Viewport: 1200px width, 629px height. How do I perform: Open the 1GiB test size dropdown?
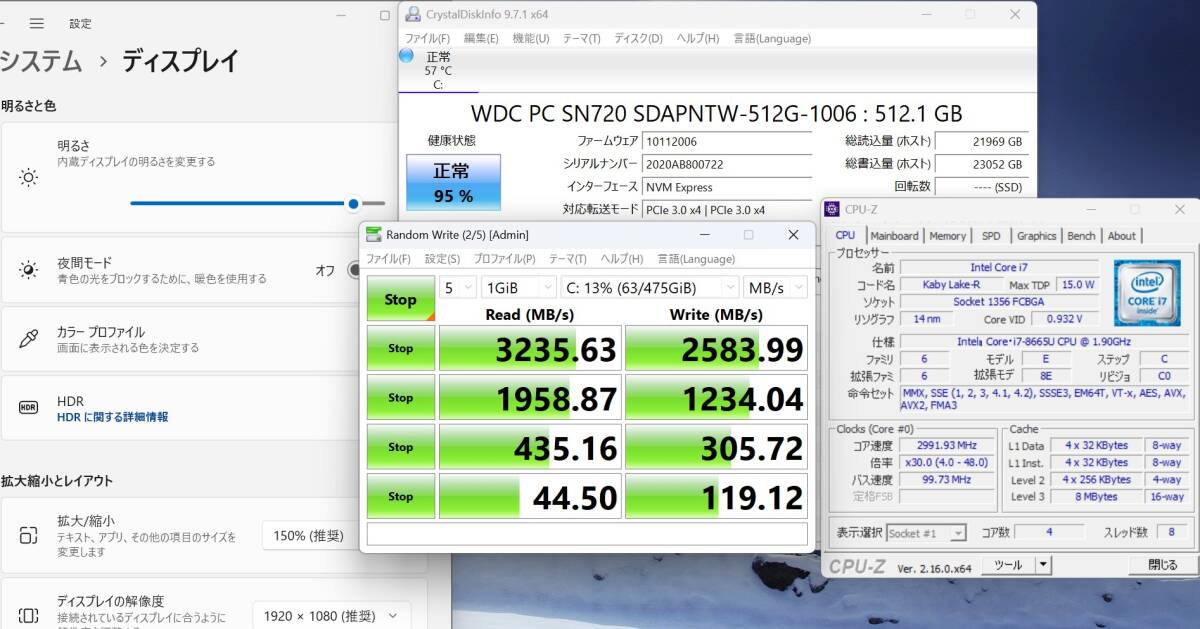coord(518,288)
